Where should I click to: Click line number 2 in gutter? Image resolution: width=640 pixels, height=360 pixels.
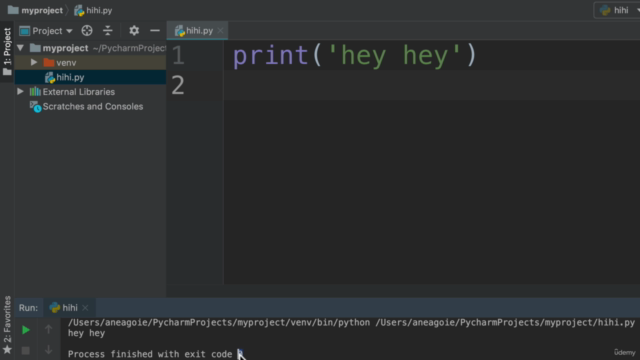tap(178, 86)
